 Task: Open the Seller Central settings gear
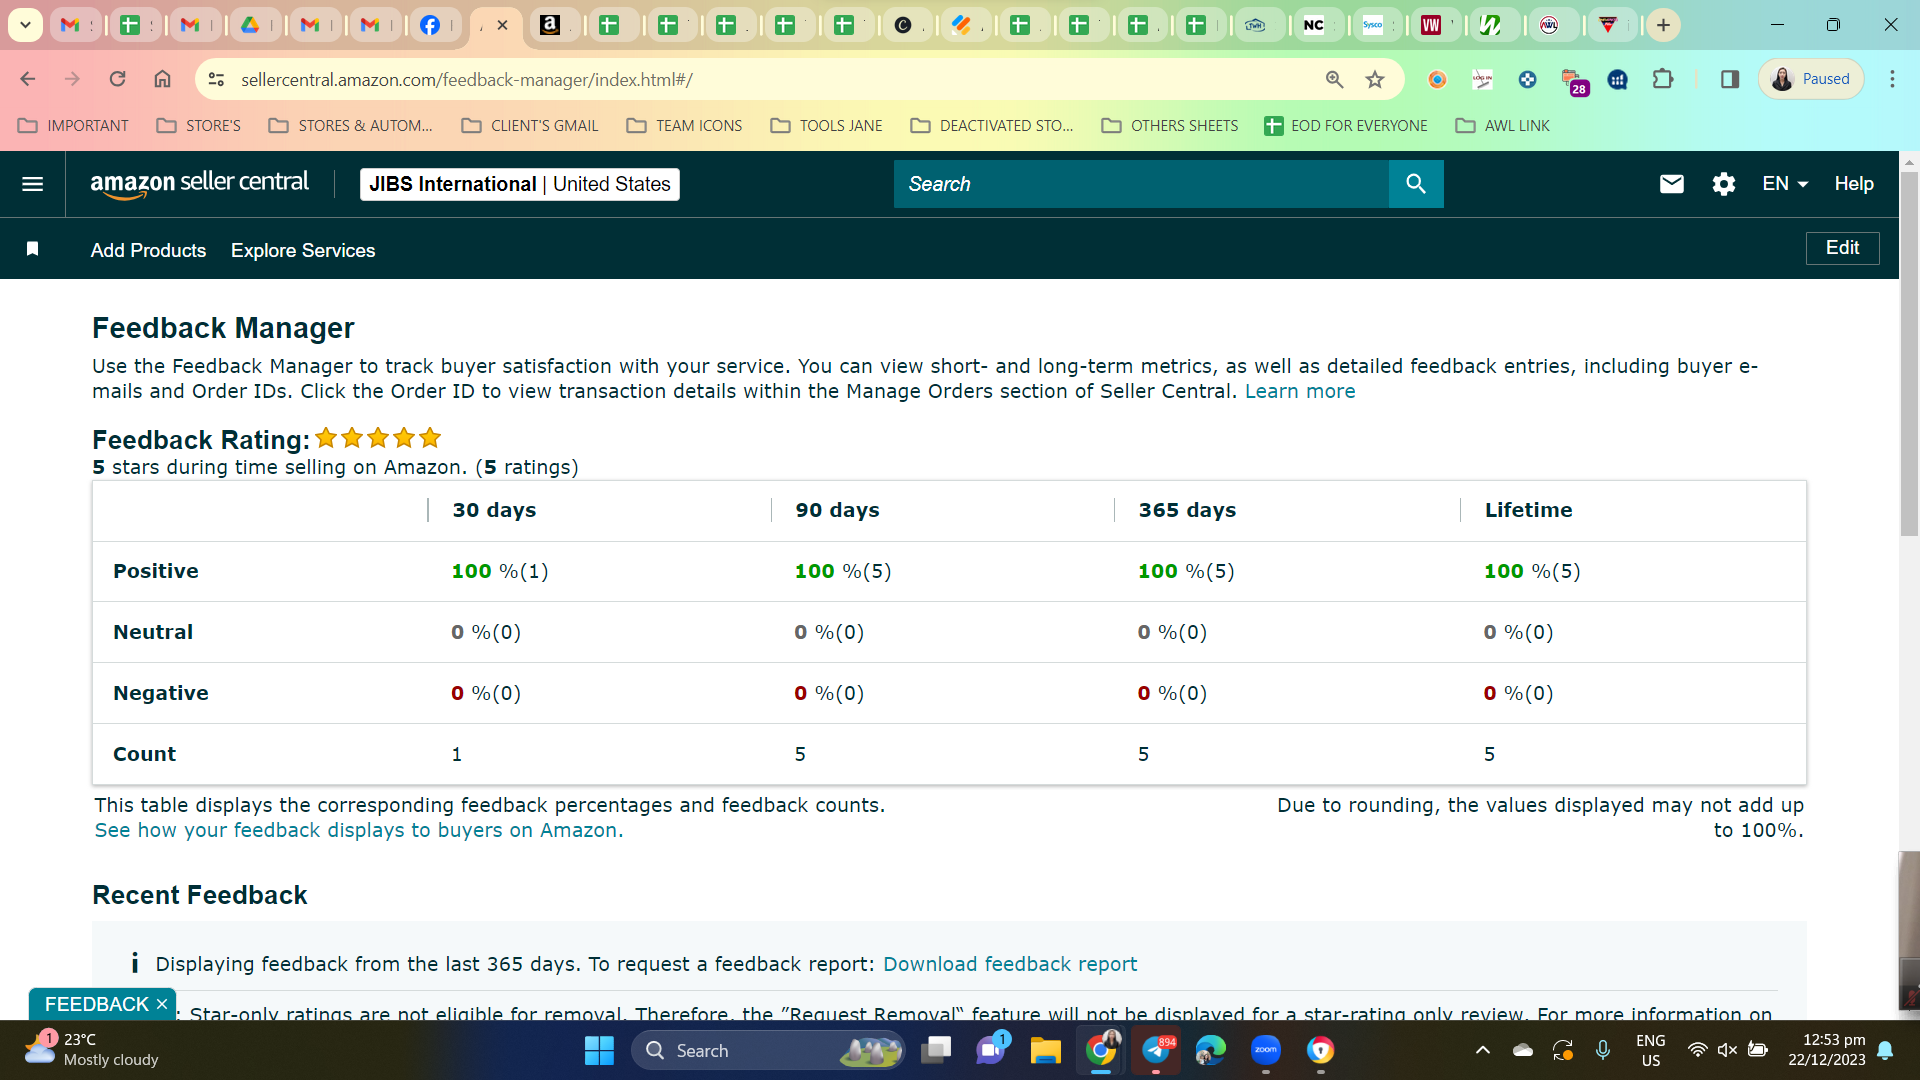click(x=1723, y=184)
